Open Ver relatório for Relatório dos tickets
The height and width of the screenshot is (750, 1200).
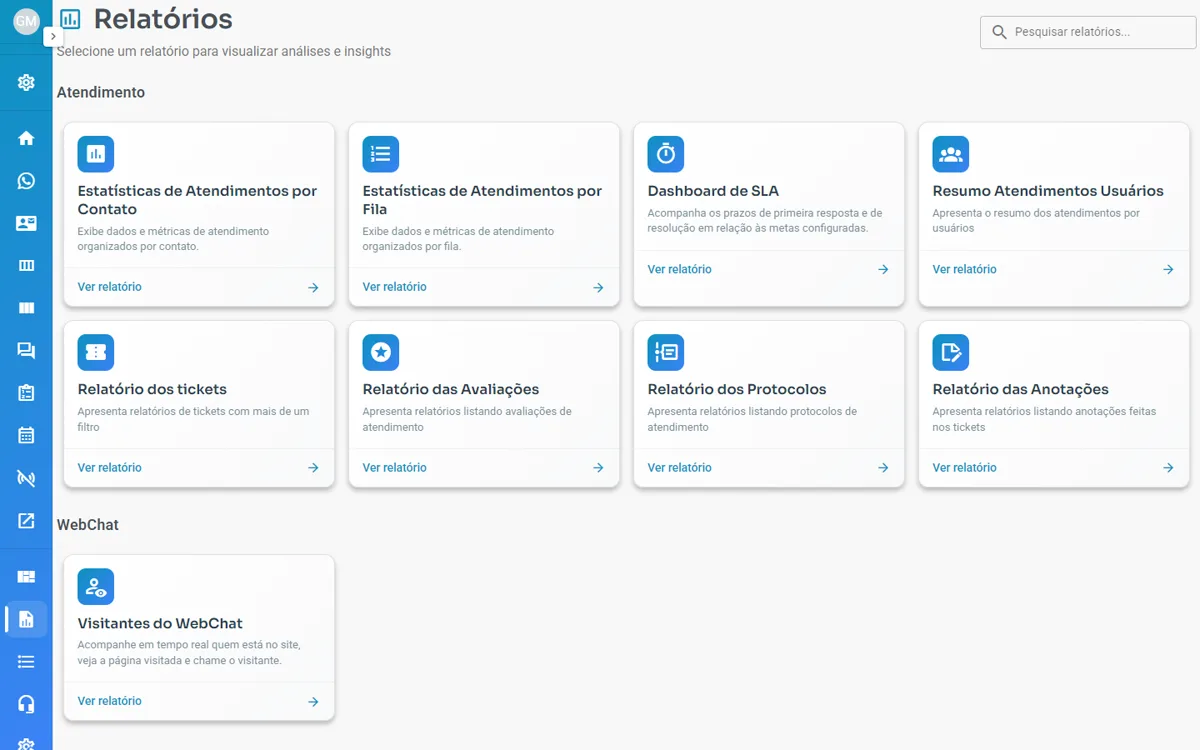coord(110,467)
